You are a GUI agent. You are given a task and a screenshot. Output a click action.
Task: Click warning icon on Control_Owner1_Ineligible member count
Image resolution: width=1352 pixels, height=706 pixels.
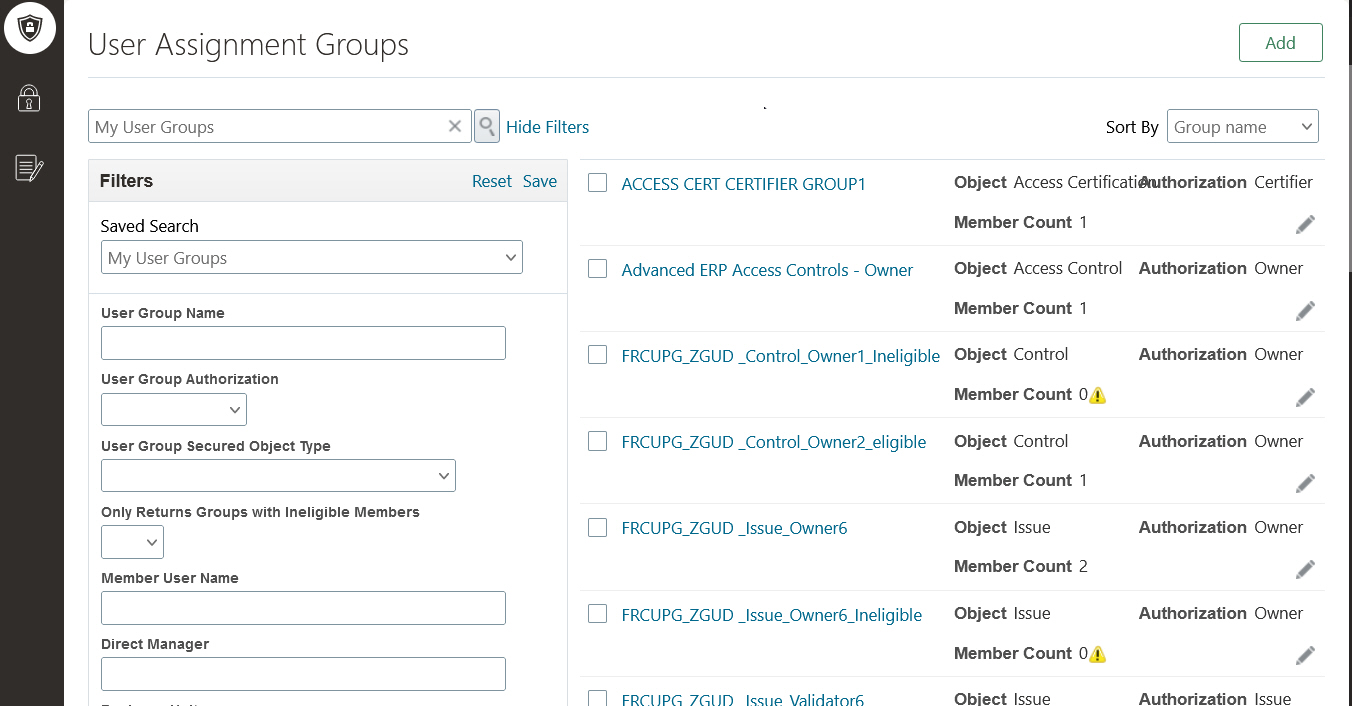[x=1098, y=395]
